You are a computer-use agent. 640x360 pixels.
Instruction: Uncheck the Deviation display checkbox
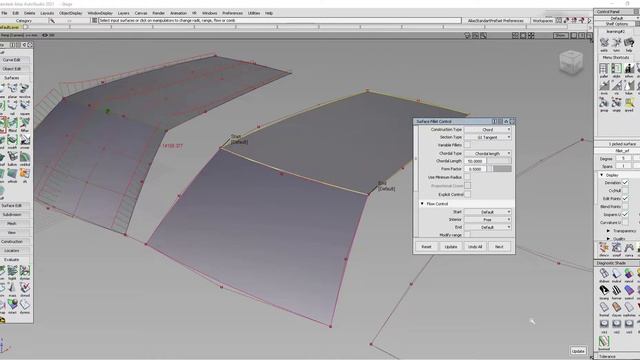(x=625, y=182)
